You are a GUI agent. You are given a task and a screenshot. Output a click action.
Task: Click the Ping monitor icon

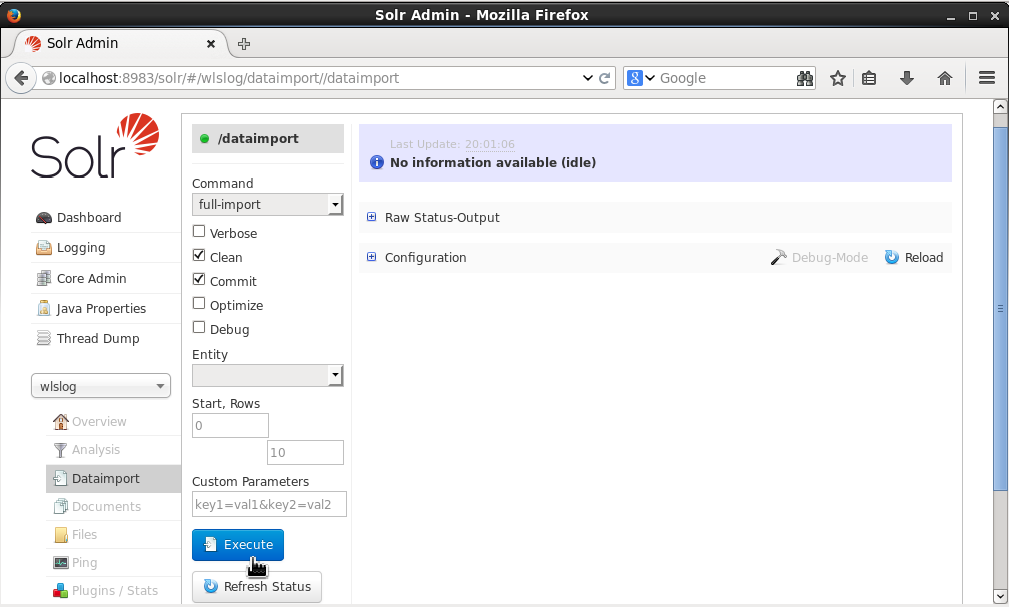tap(60, 563)
